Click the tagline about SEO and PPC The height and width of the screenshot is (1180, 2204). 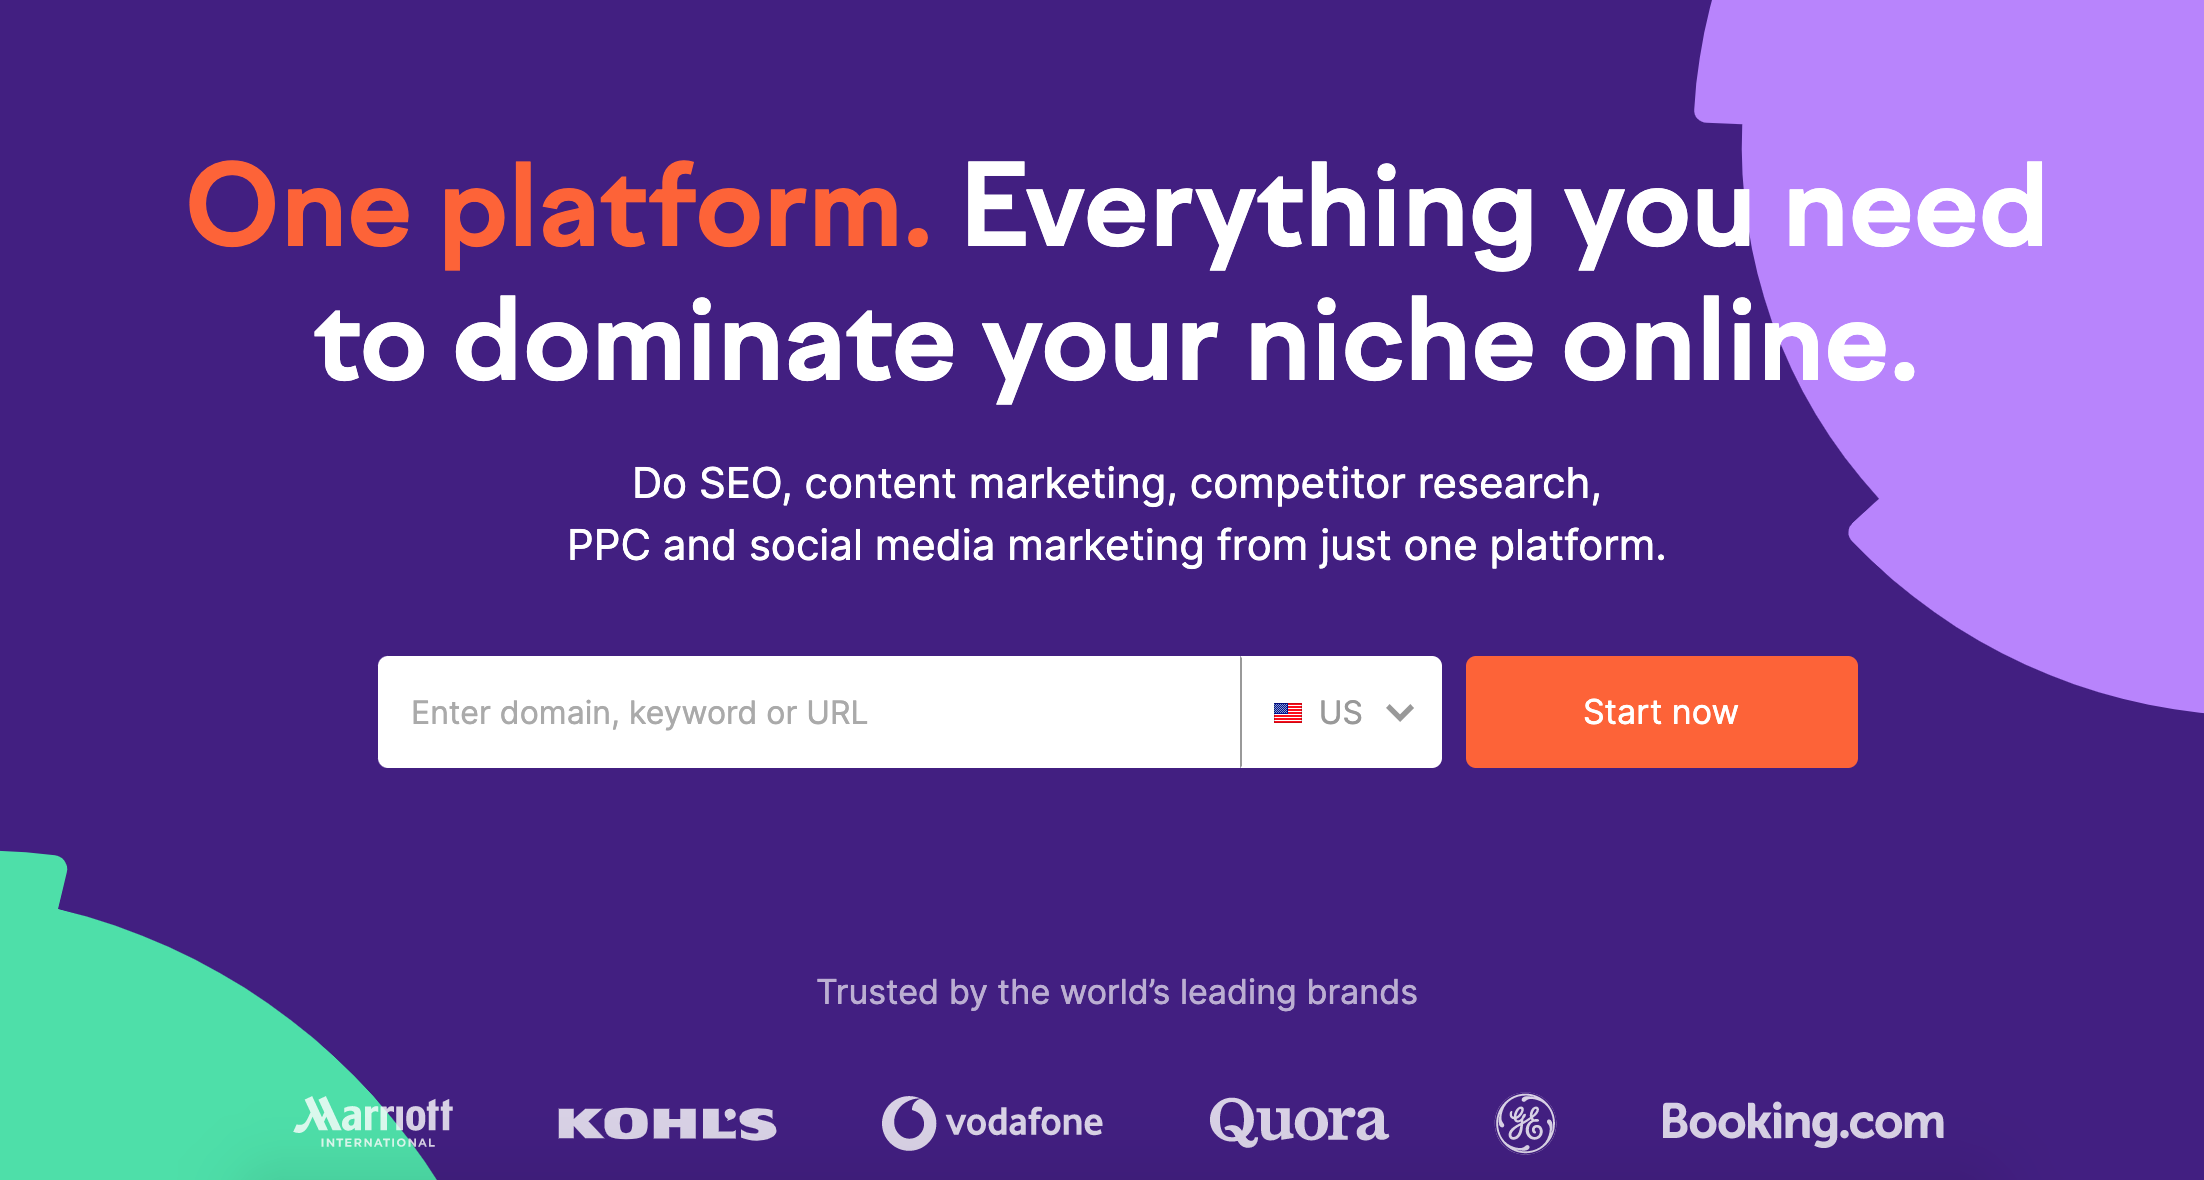pyautogui.click(x=1117, y=515)
